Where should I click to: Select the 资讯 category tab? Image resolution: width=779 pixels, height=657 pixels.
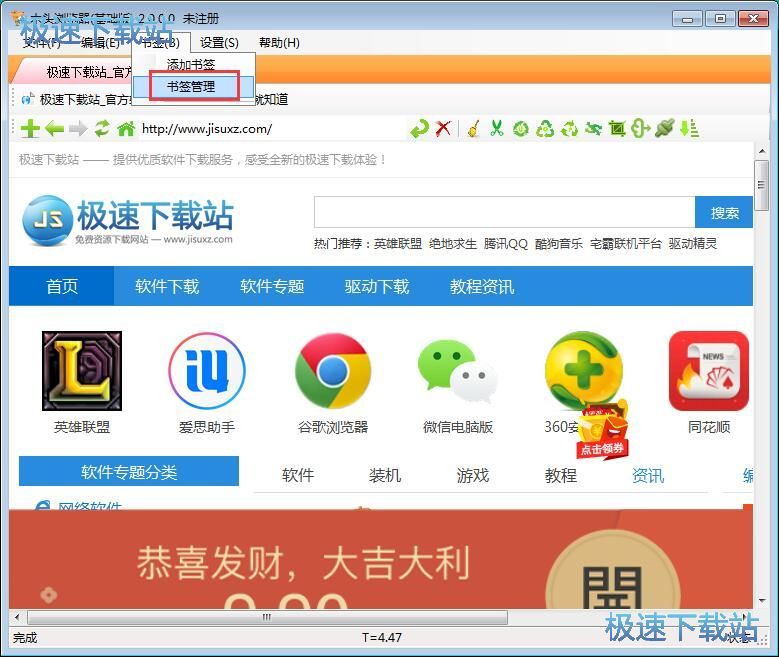pos(648,475)
